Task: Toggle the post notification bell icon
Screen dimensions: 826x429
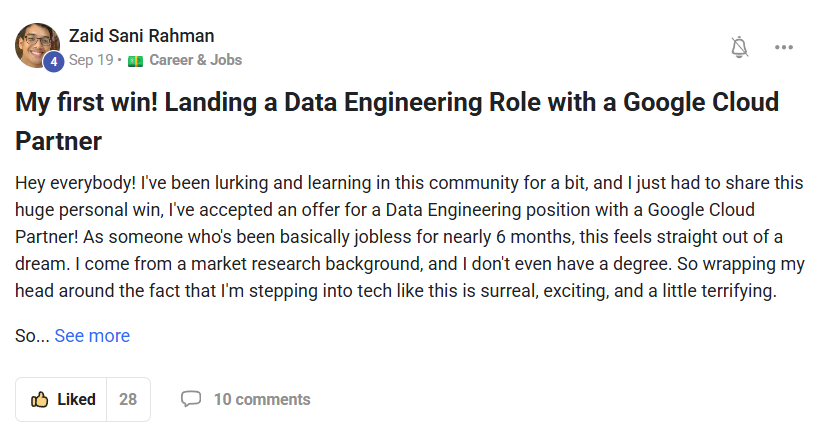Action: (739, 47)
